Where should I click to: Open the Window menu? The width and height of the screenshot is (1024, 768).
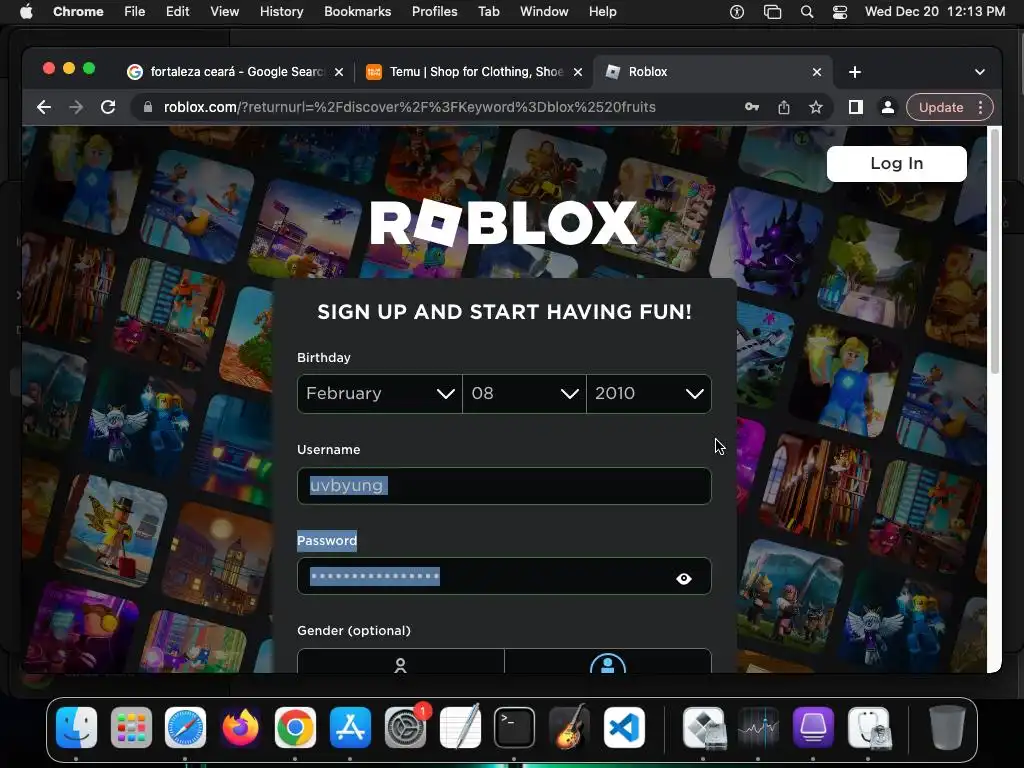click(x=544, y=11)
